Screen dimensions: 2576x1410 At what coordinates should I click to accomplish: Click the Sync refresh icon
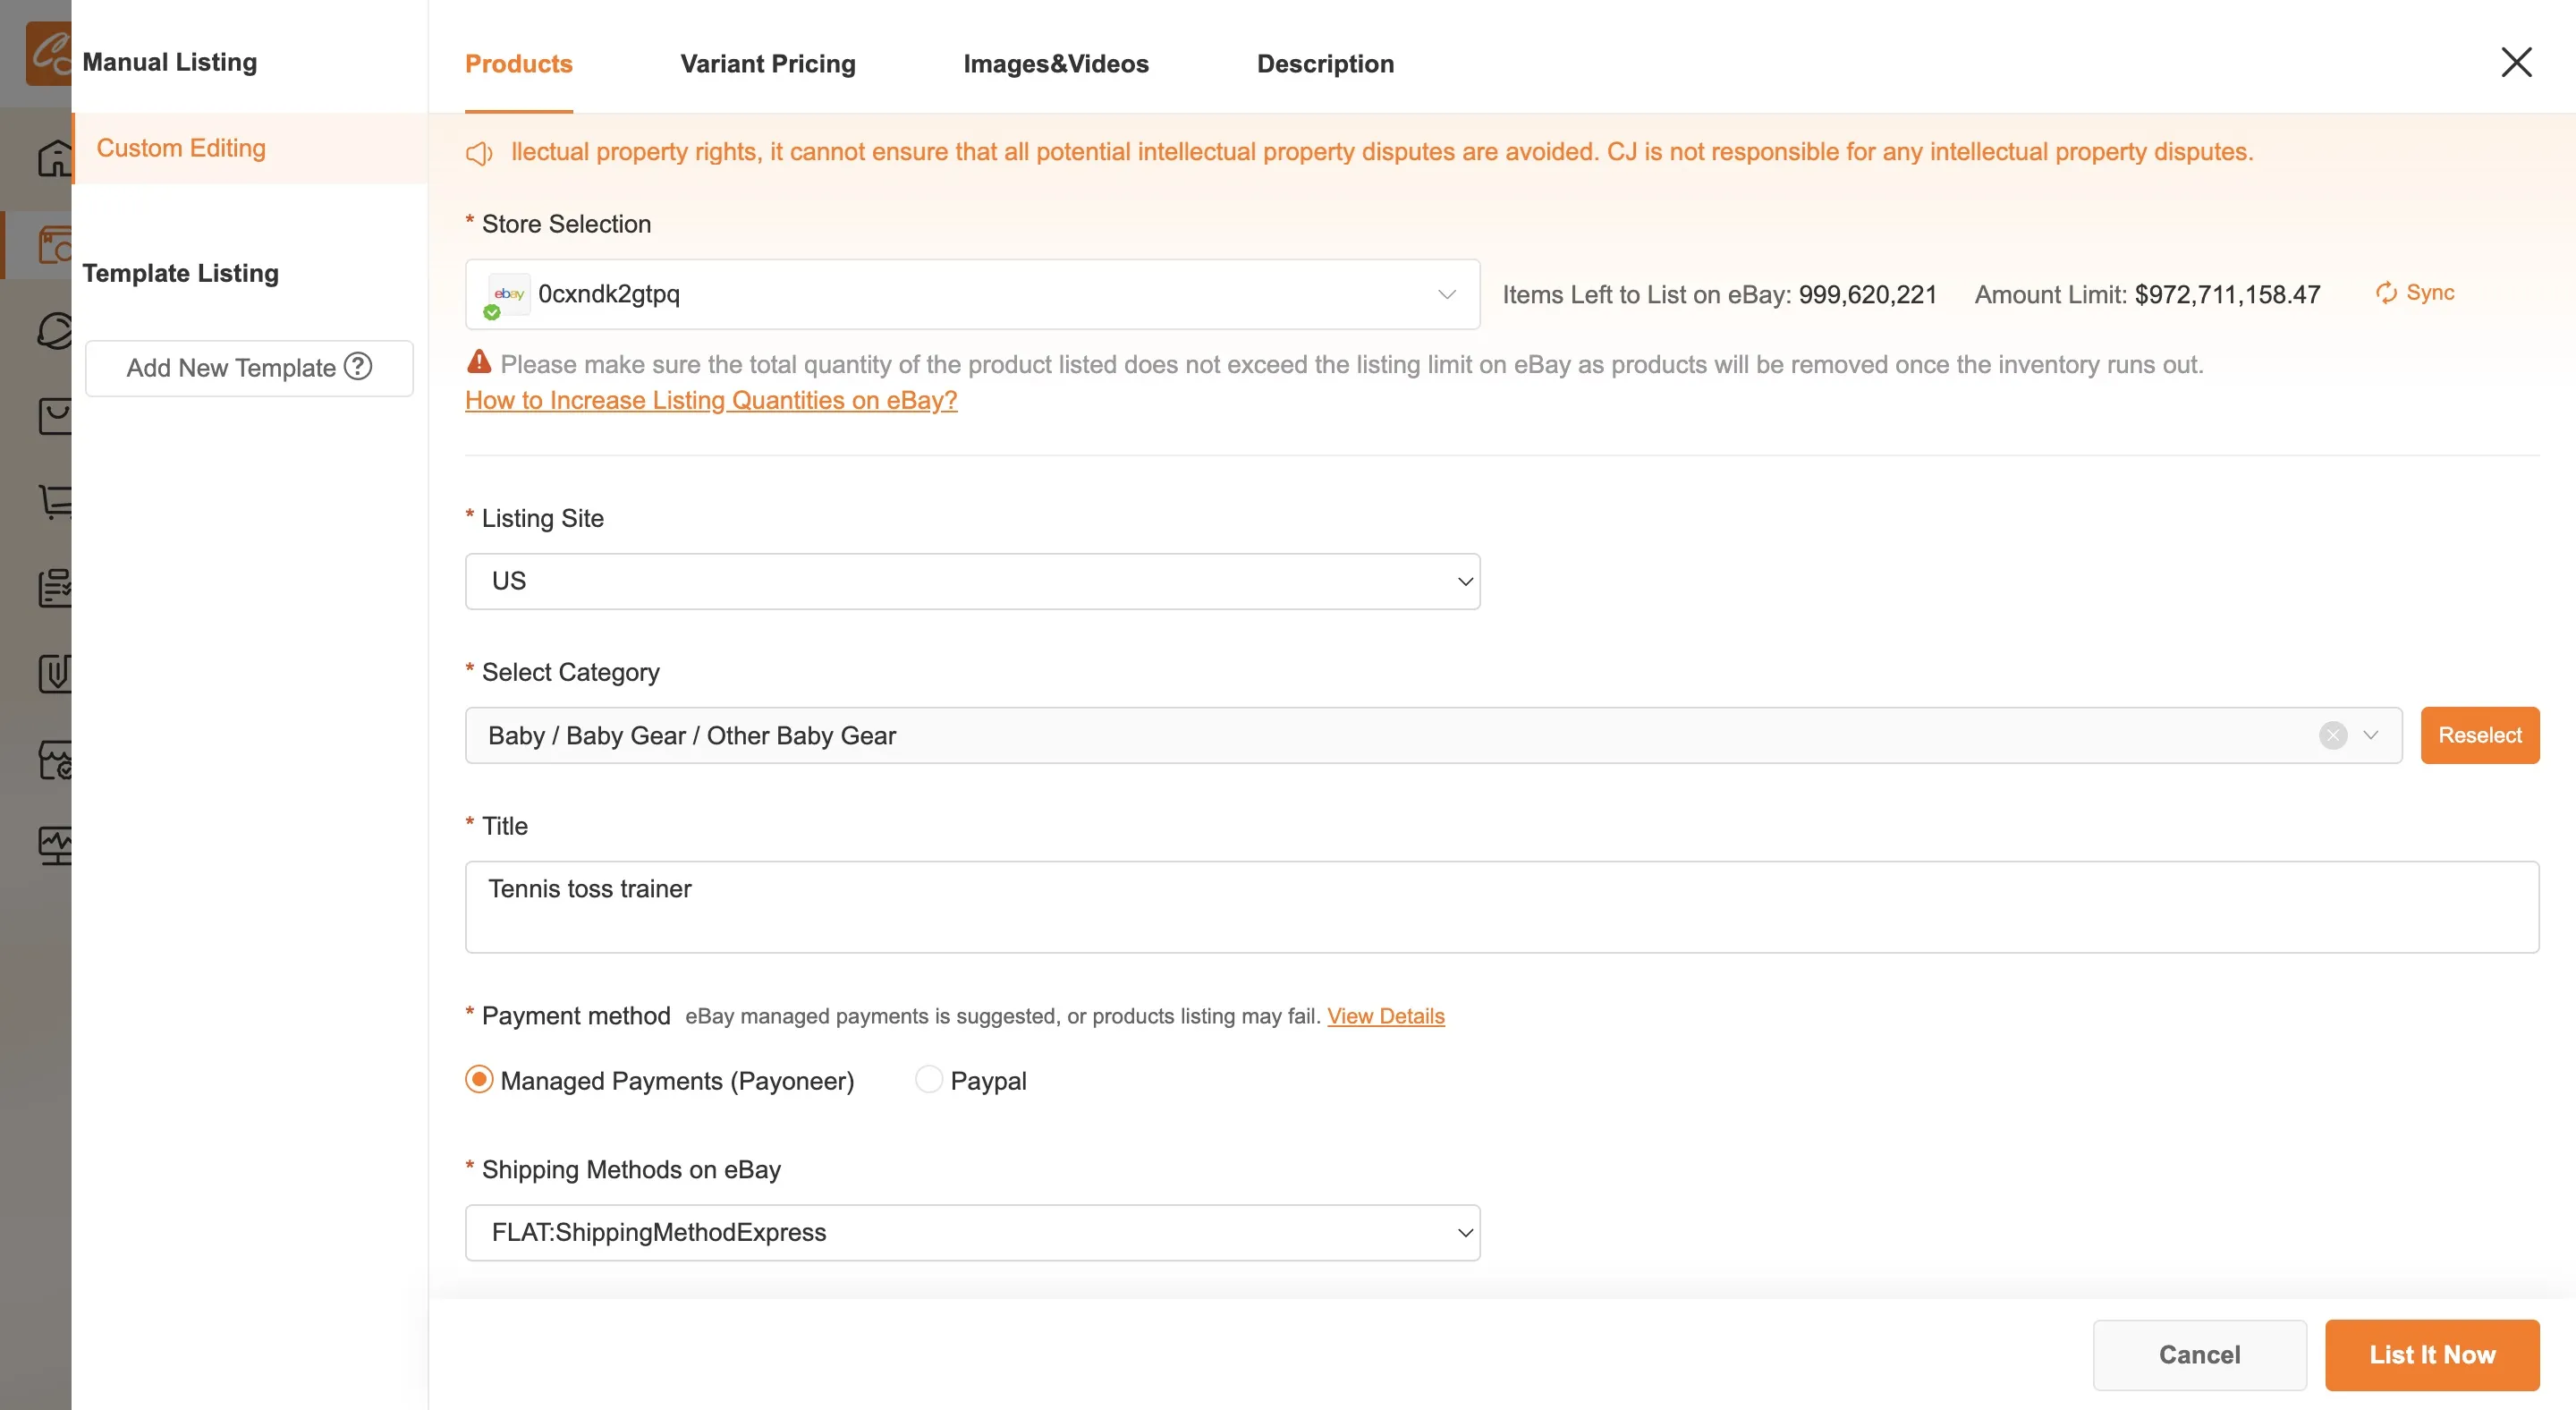coord(2387,293)
